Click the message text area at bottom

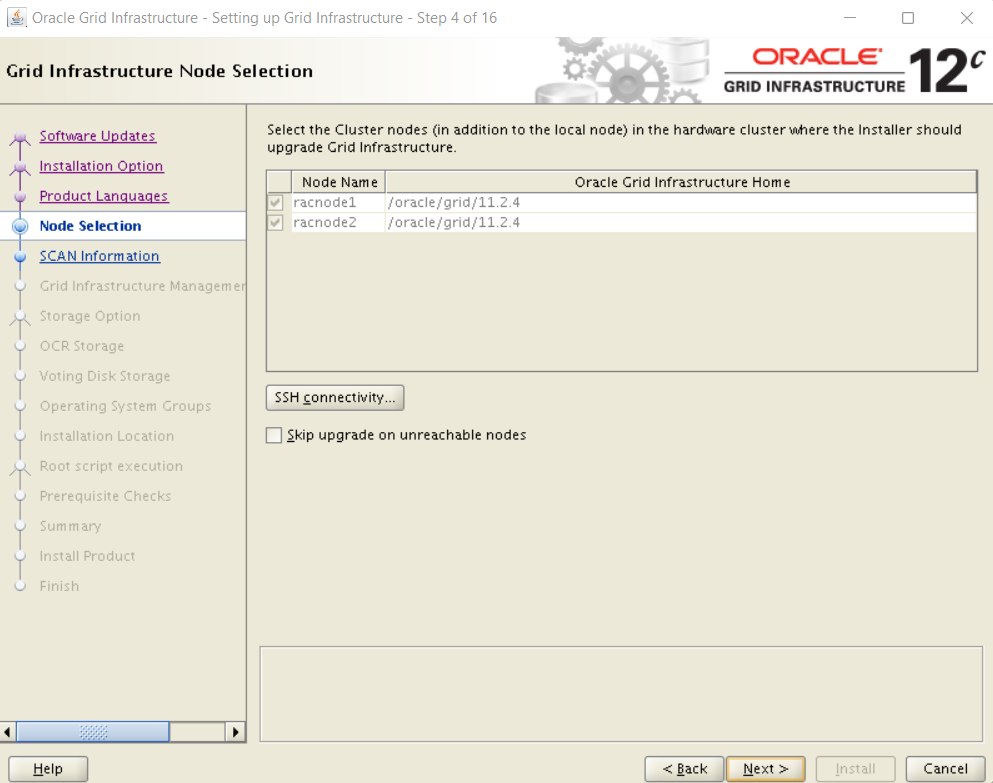[621, 694]
